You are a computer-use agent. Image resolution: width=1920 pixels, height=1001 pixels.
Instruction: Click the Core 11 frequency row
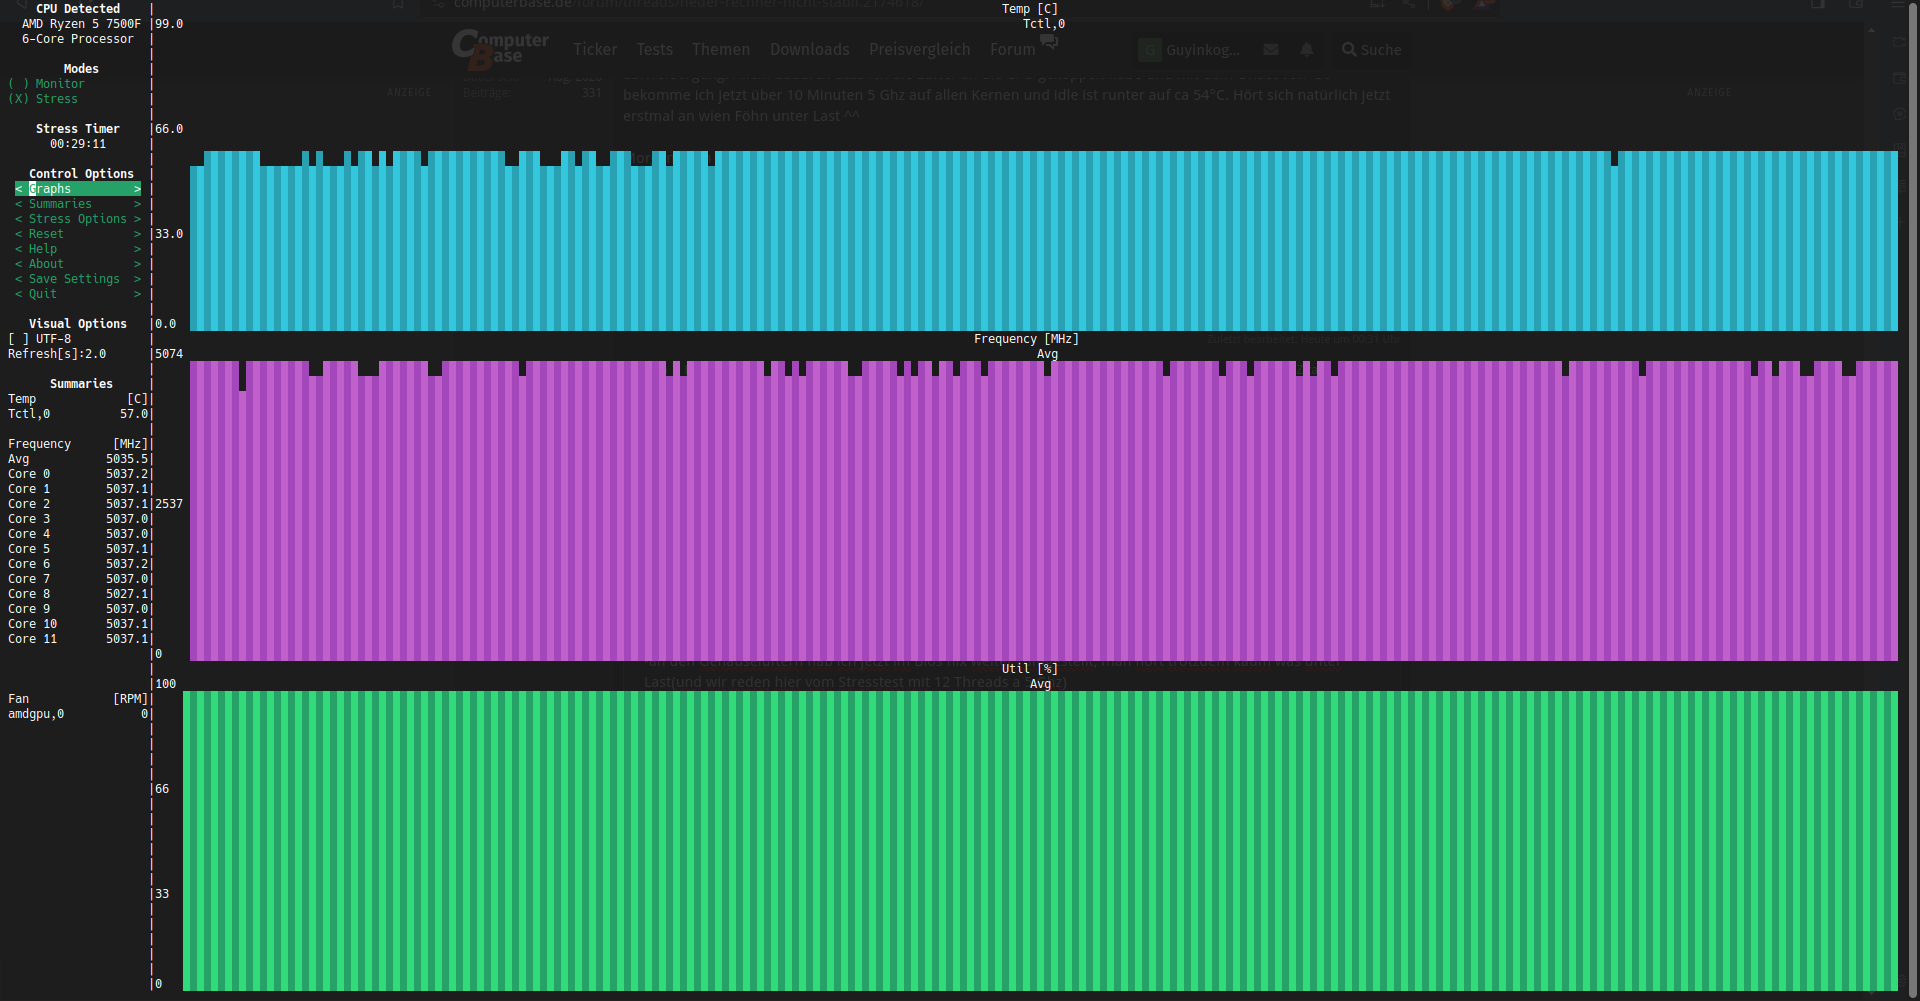click(x=78, y=639)
